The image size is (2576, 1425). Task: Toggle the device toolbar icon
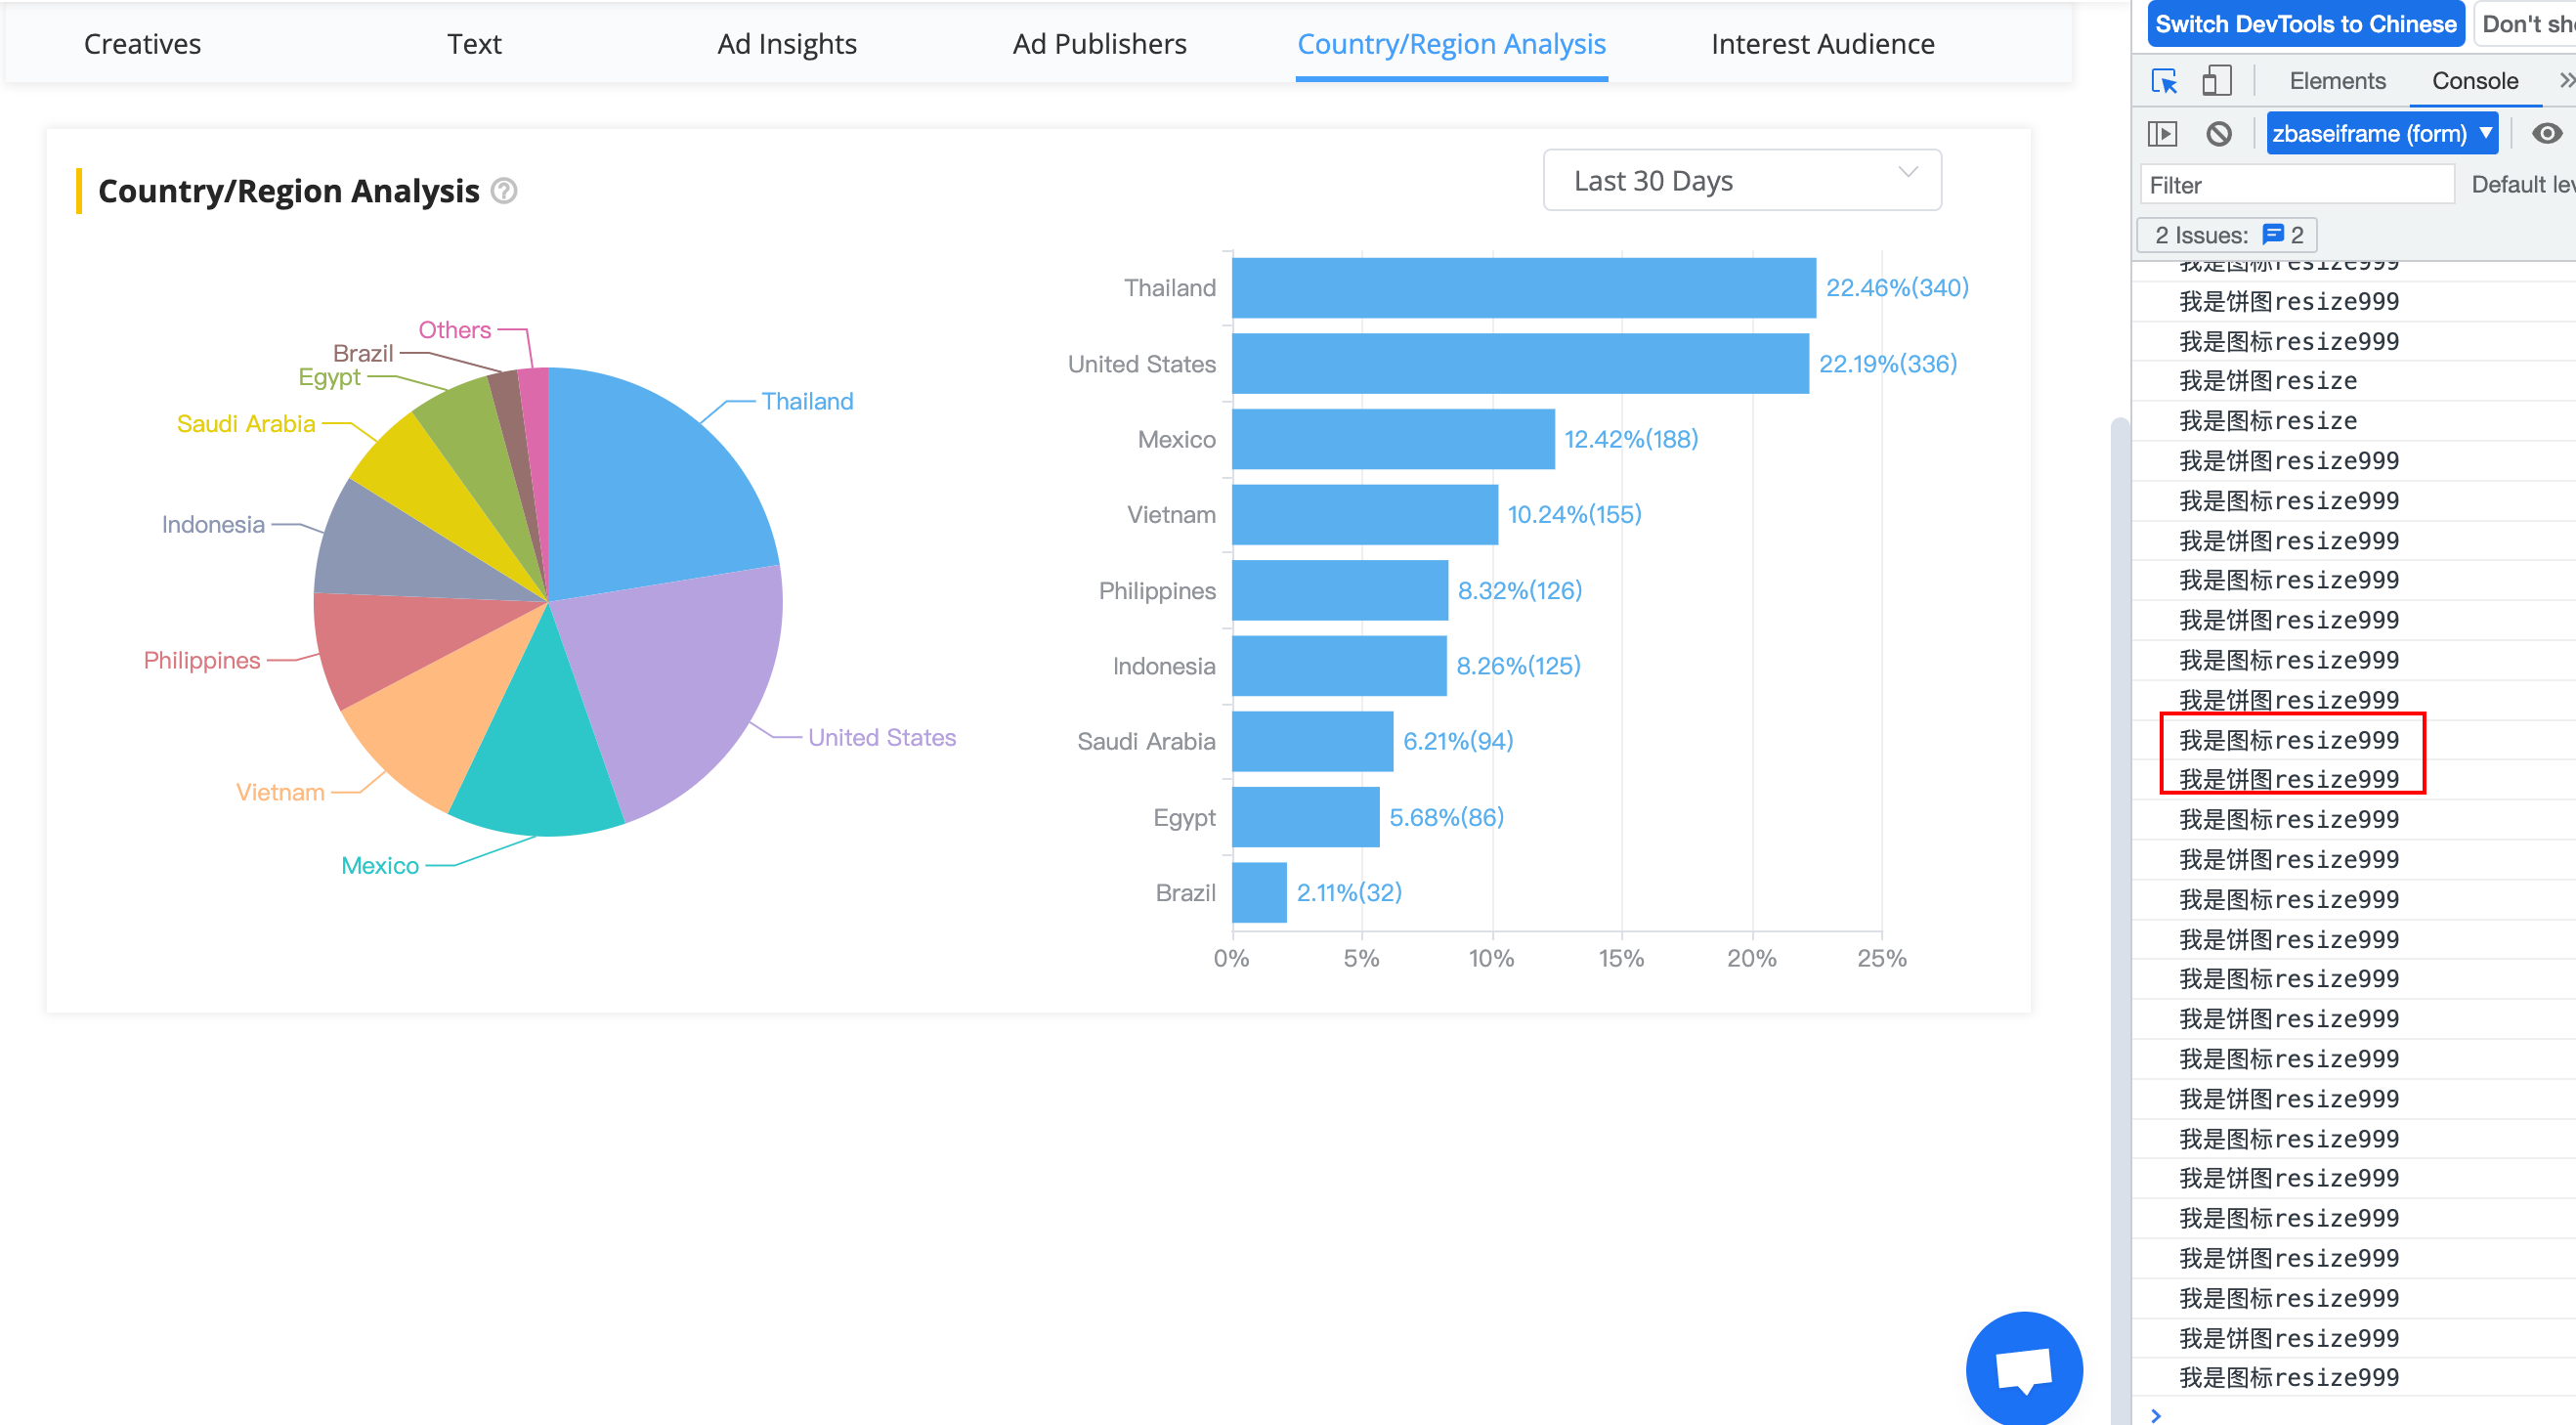2216,81
